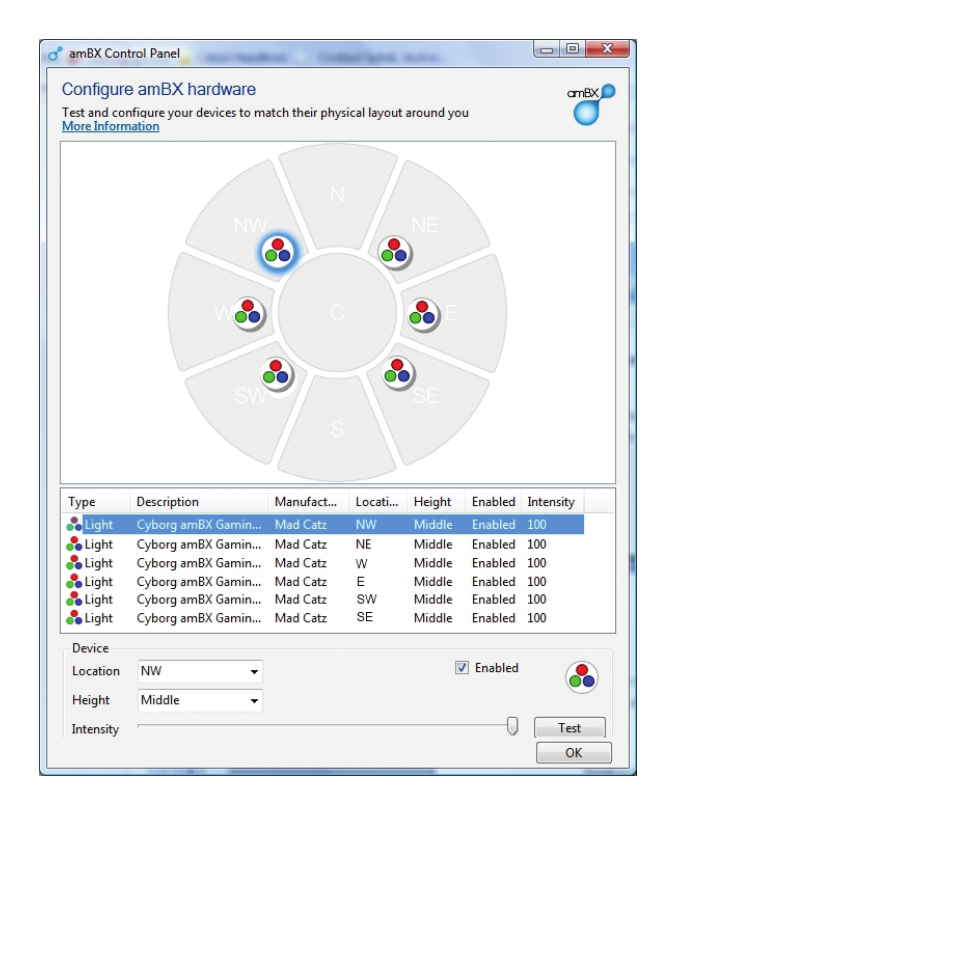Image resolution: width=954 pixels, height=954 pixels.
Task: Open the Location dropdown showing NW
Action: point(200,671)
